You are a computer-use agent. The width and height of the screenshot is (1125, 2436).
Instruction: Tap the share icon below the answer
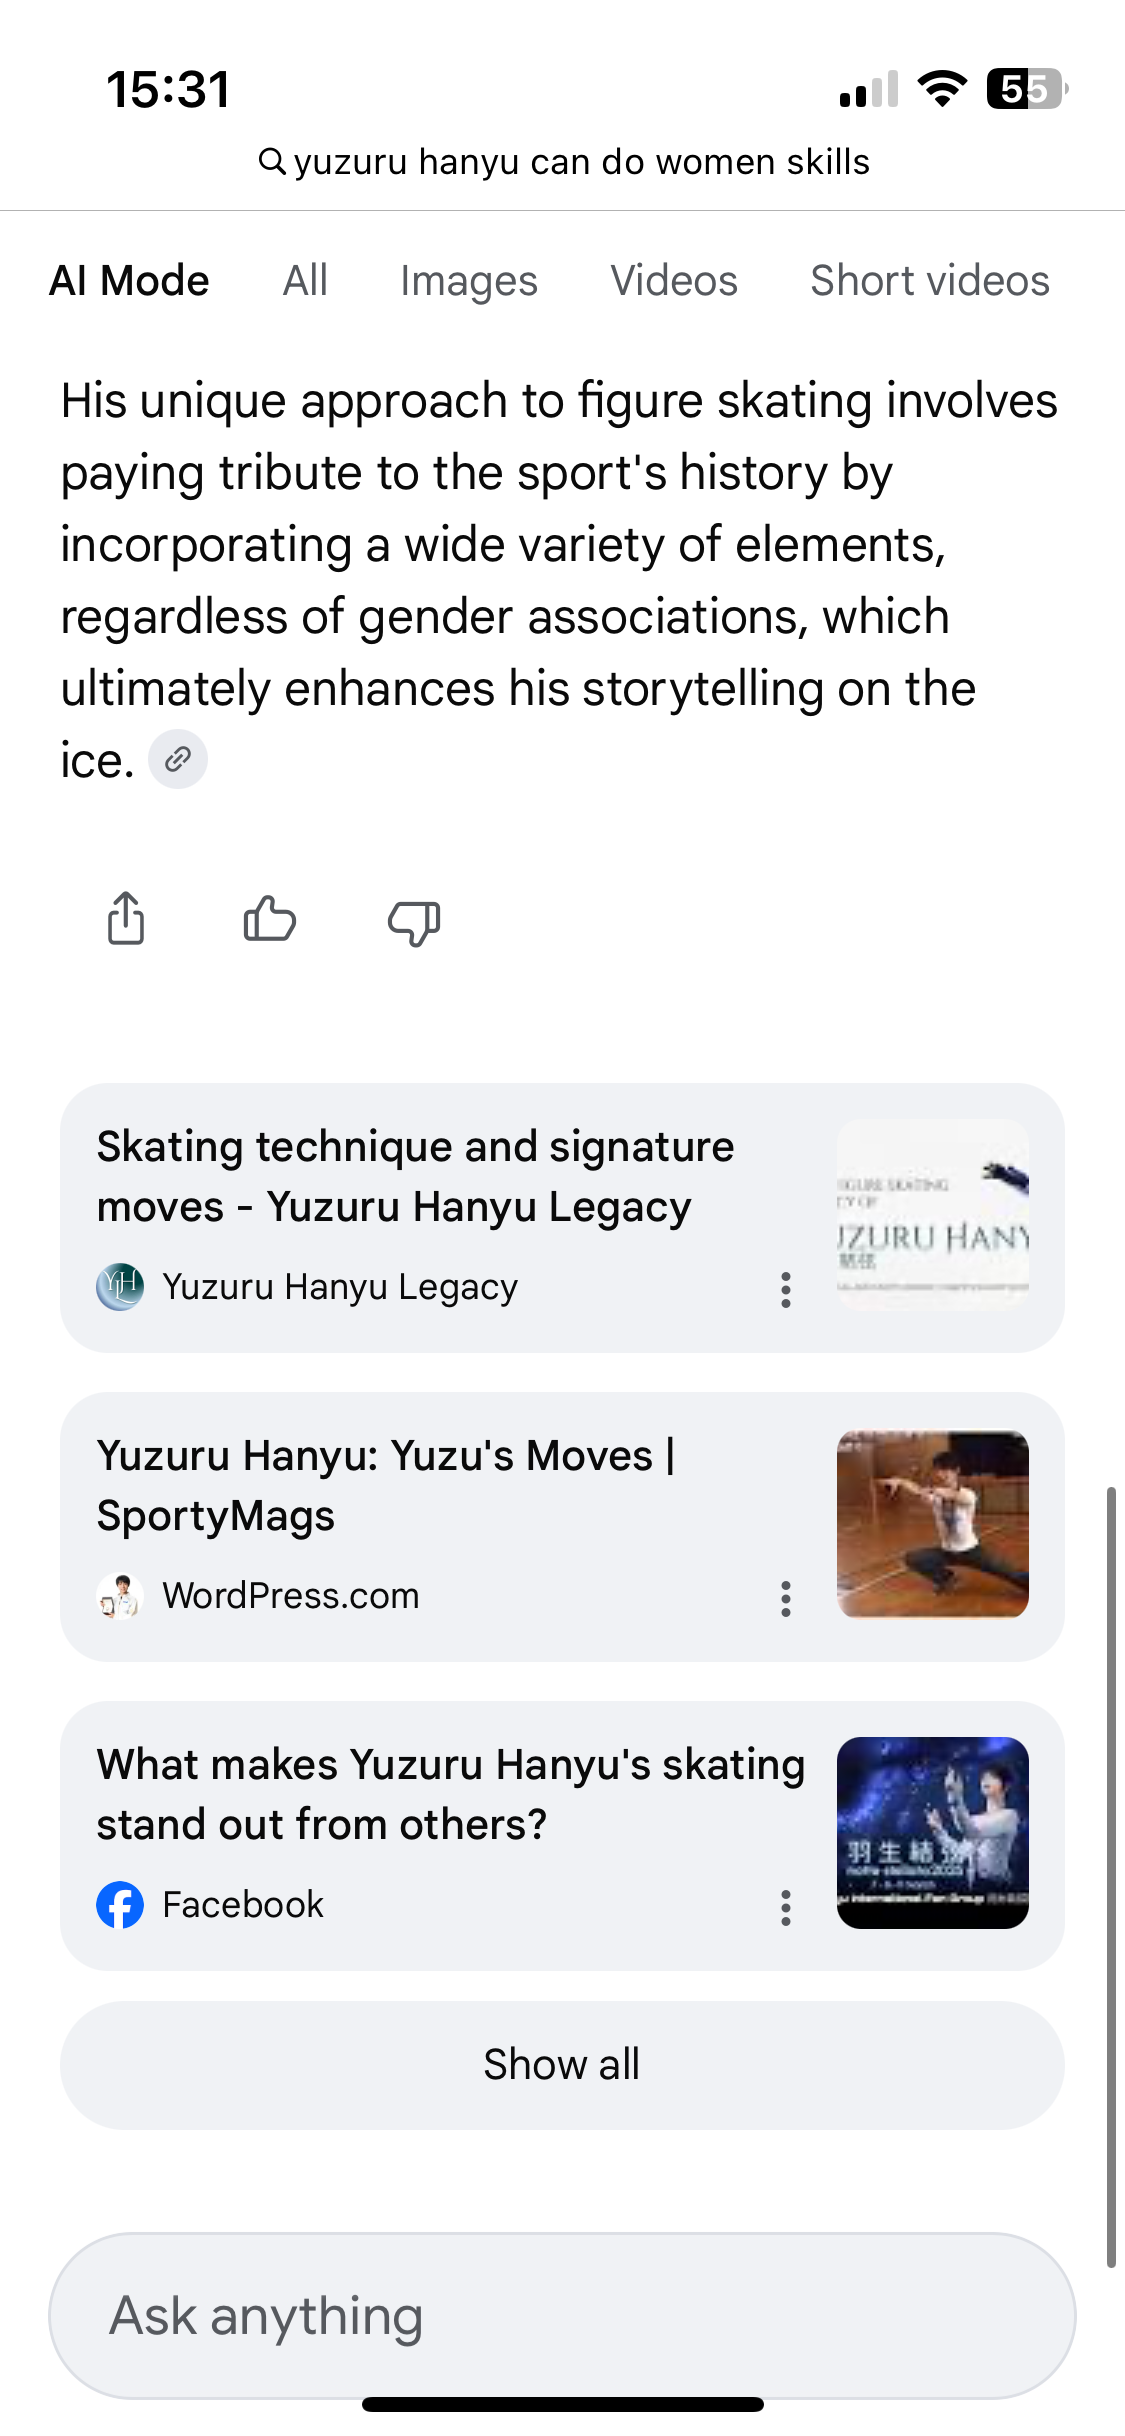[126, 918]
